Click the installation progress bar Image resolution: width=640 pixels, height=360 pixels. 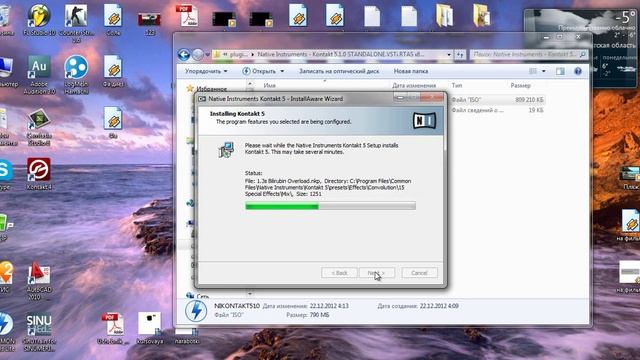point(330,206)
